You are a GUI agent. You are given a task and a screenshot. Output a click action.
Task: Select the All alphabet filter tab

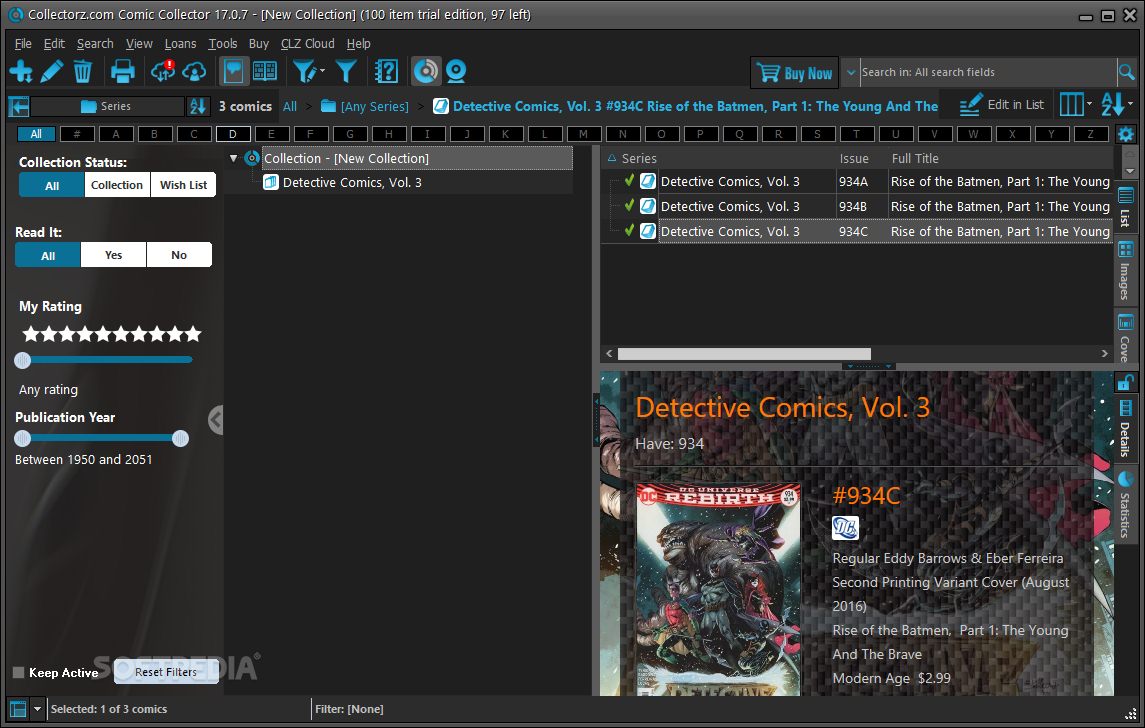37,134
